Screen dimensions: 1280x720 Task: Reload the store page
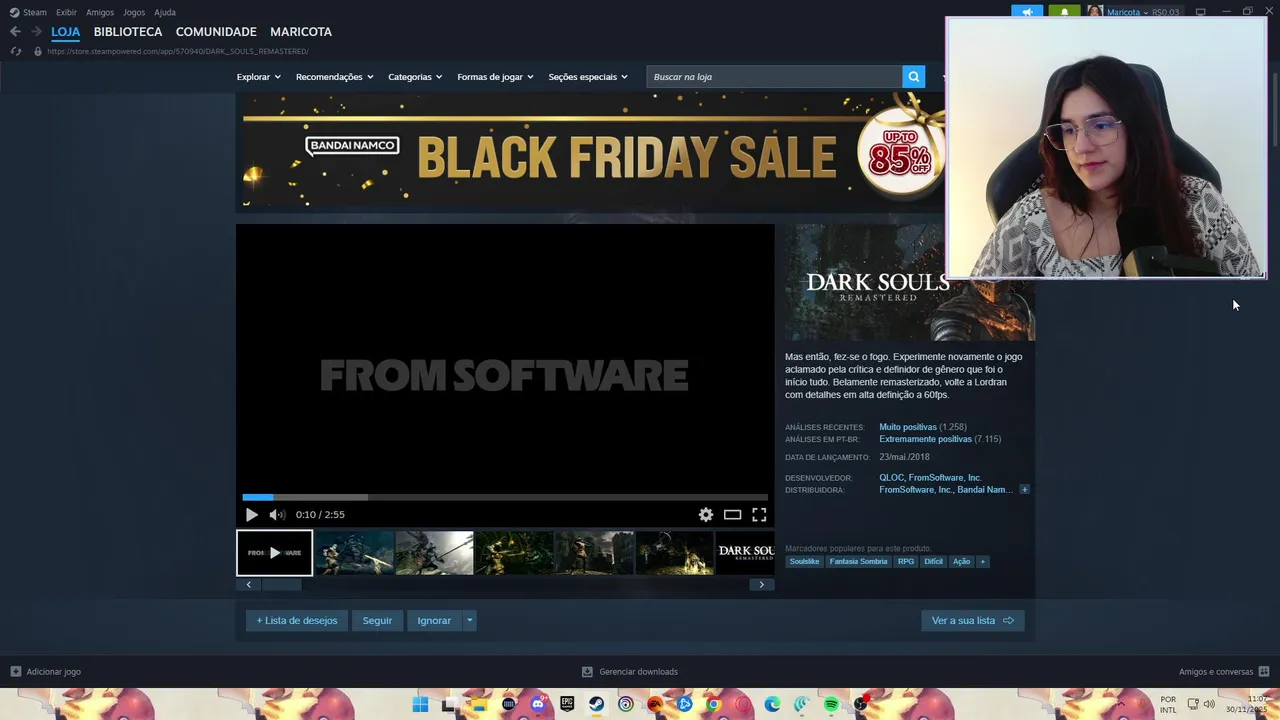pyautogui.click(x=15, y=51)
